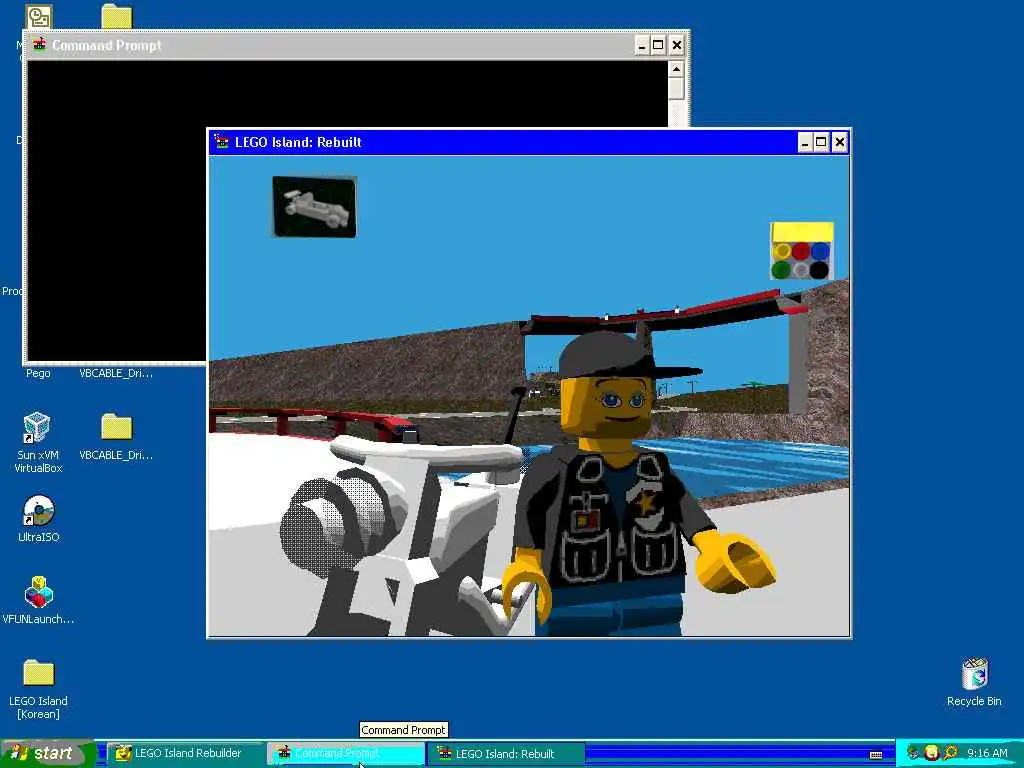Switch to Command Prompt taskbar button
Screen dimensions: 1024x768
[345, 753]
